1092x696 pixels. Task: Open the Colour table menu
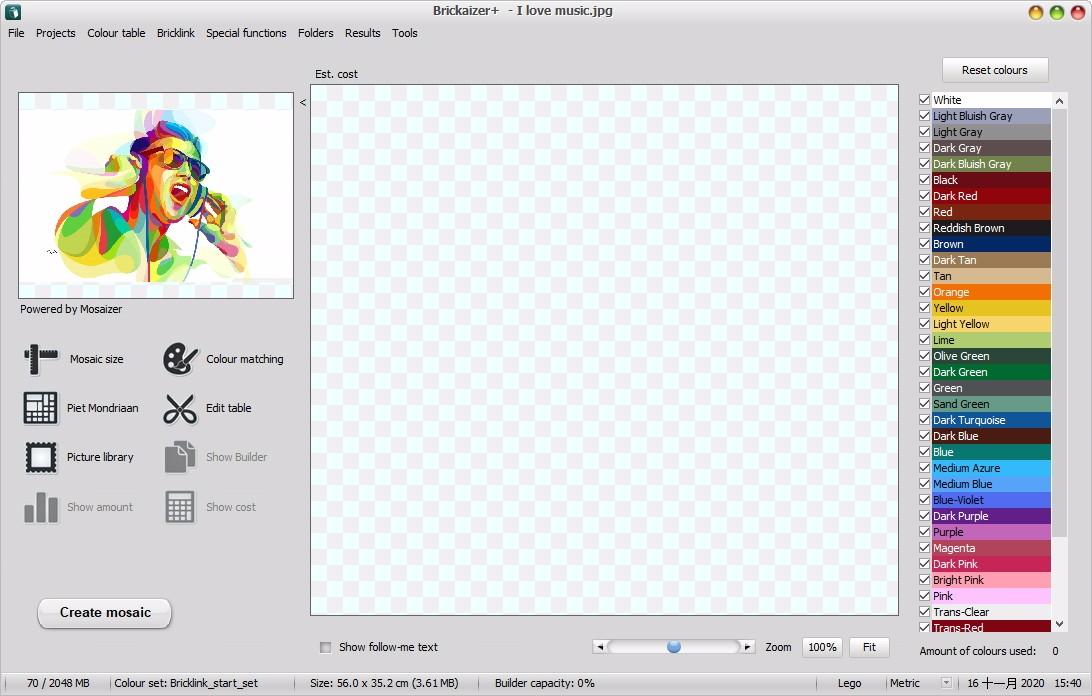(116, 33)
